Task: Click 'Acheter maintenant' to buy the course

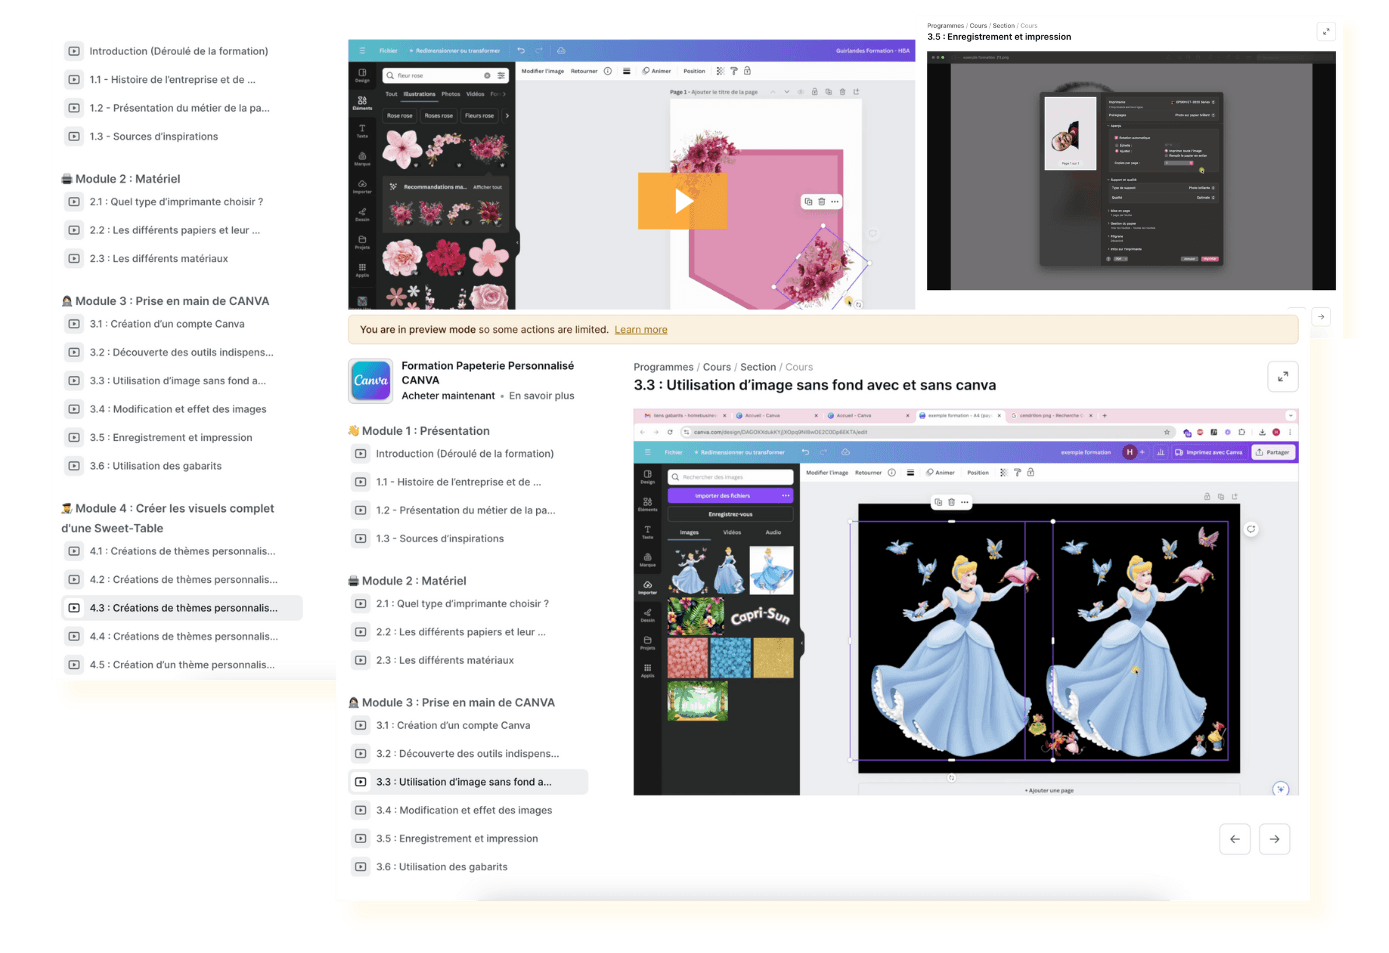Action: [x=448, y=396]
